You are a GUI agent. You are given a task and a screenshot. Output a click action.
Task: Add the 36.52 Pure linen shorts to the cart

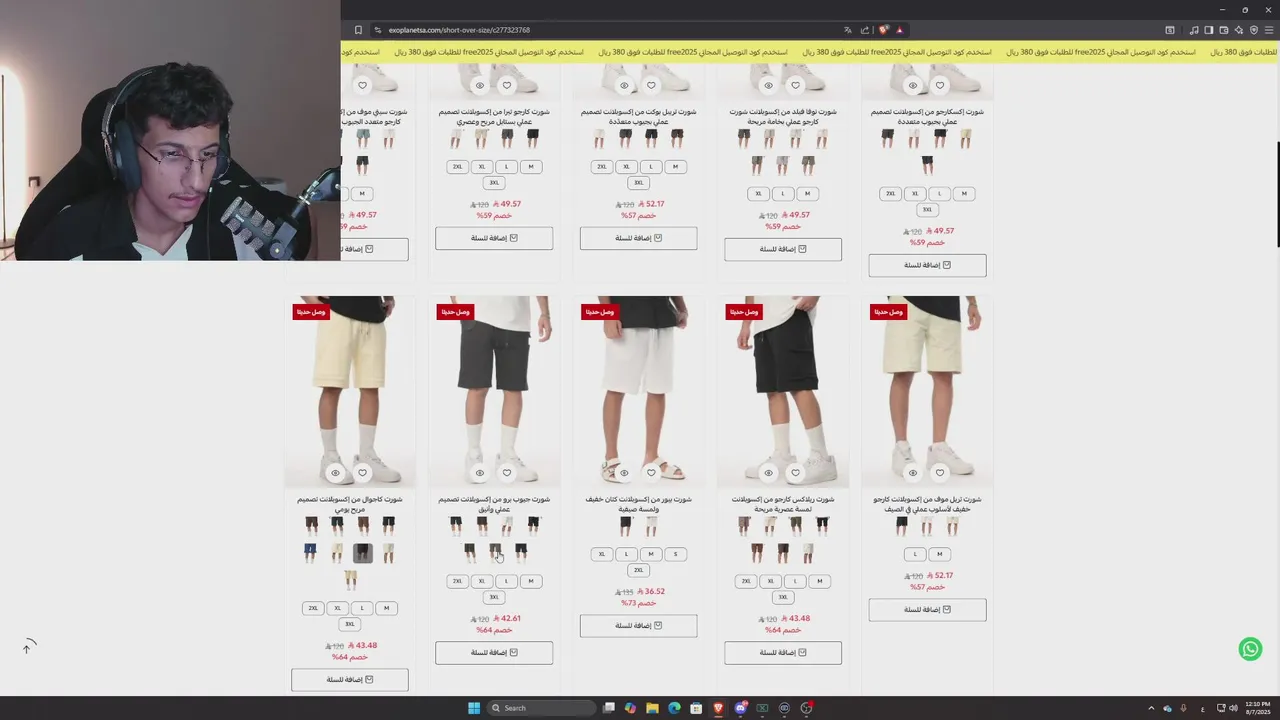click(638, 626)
